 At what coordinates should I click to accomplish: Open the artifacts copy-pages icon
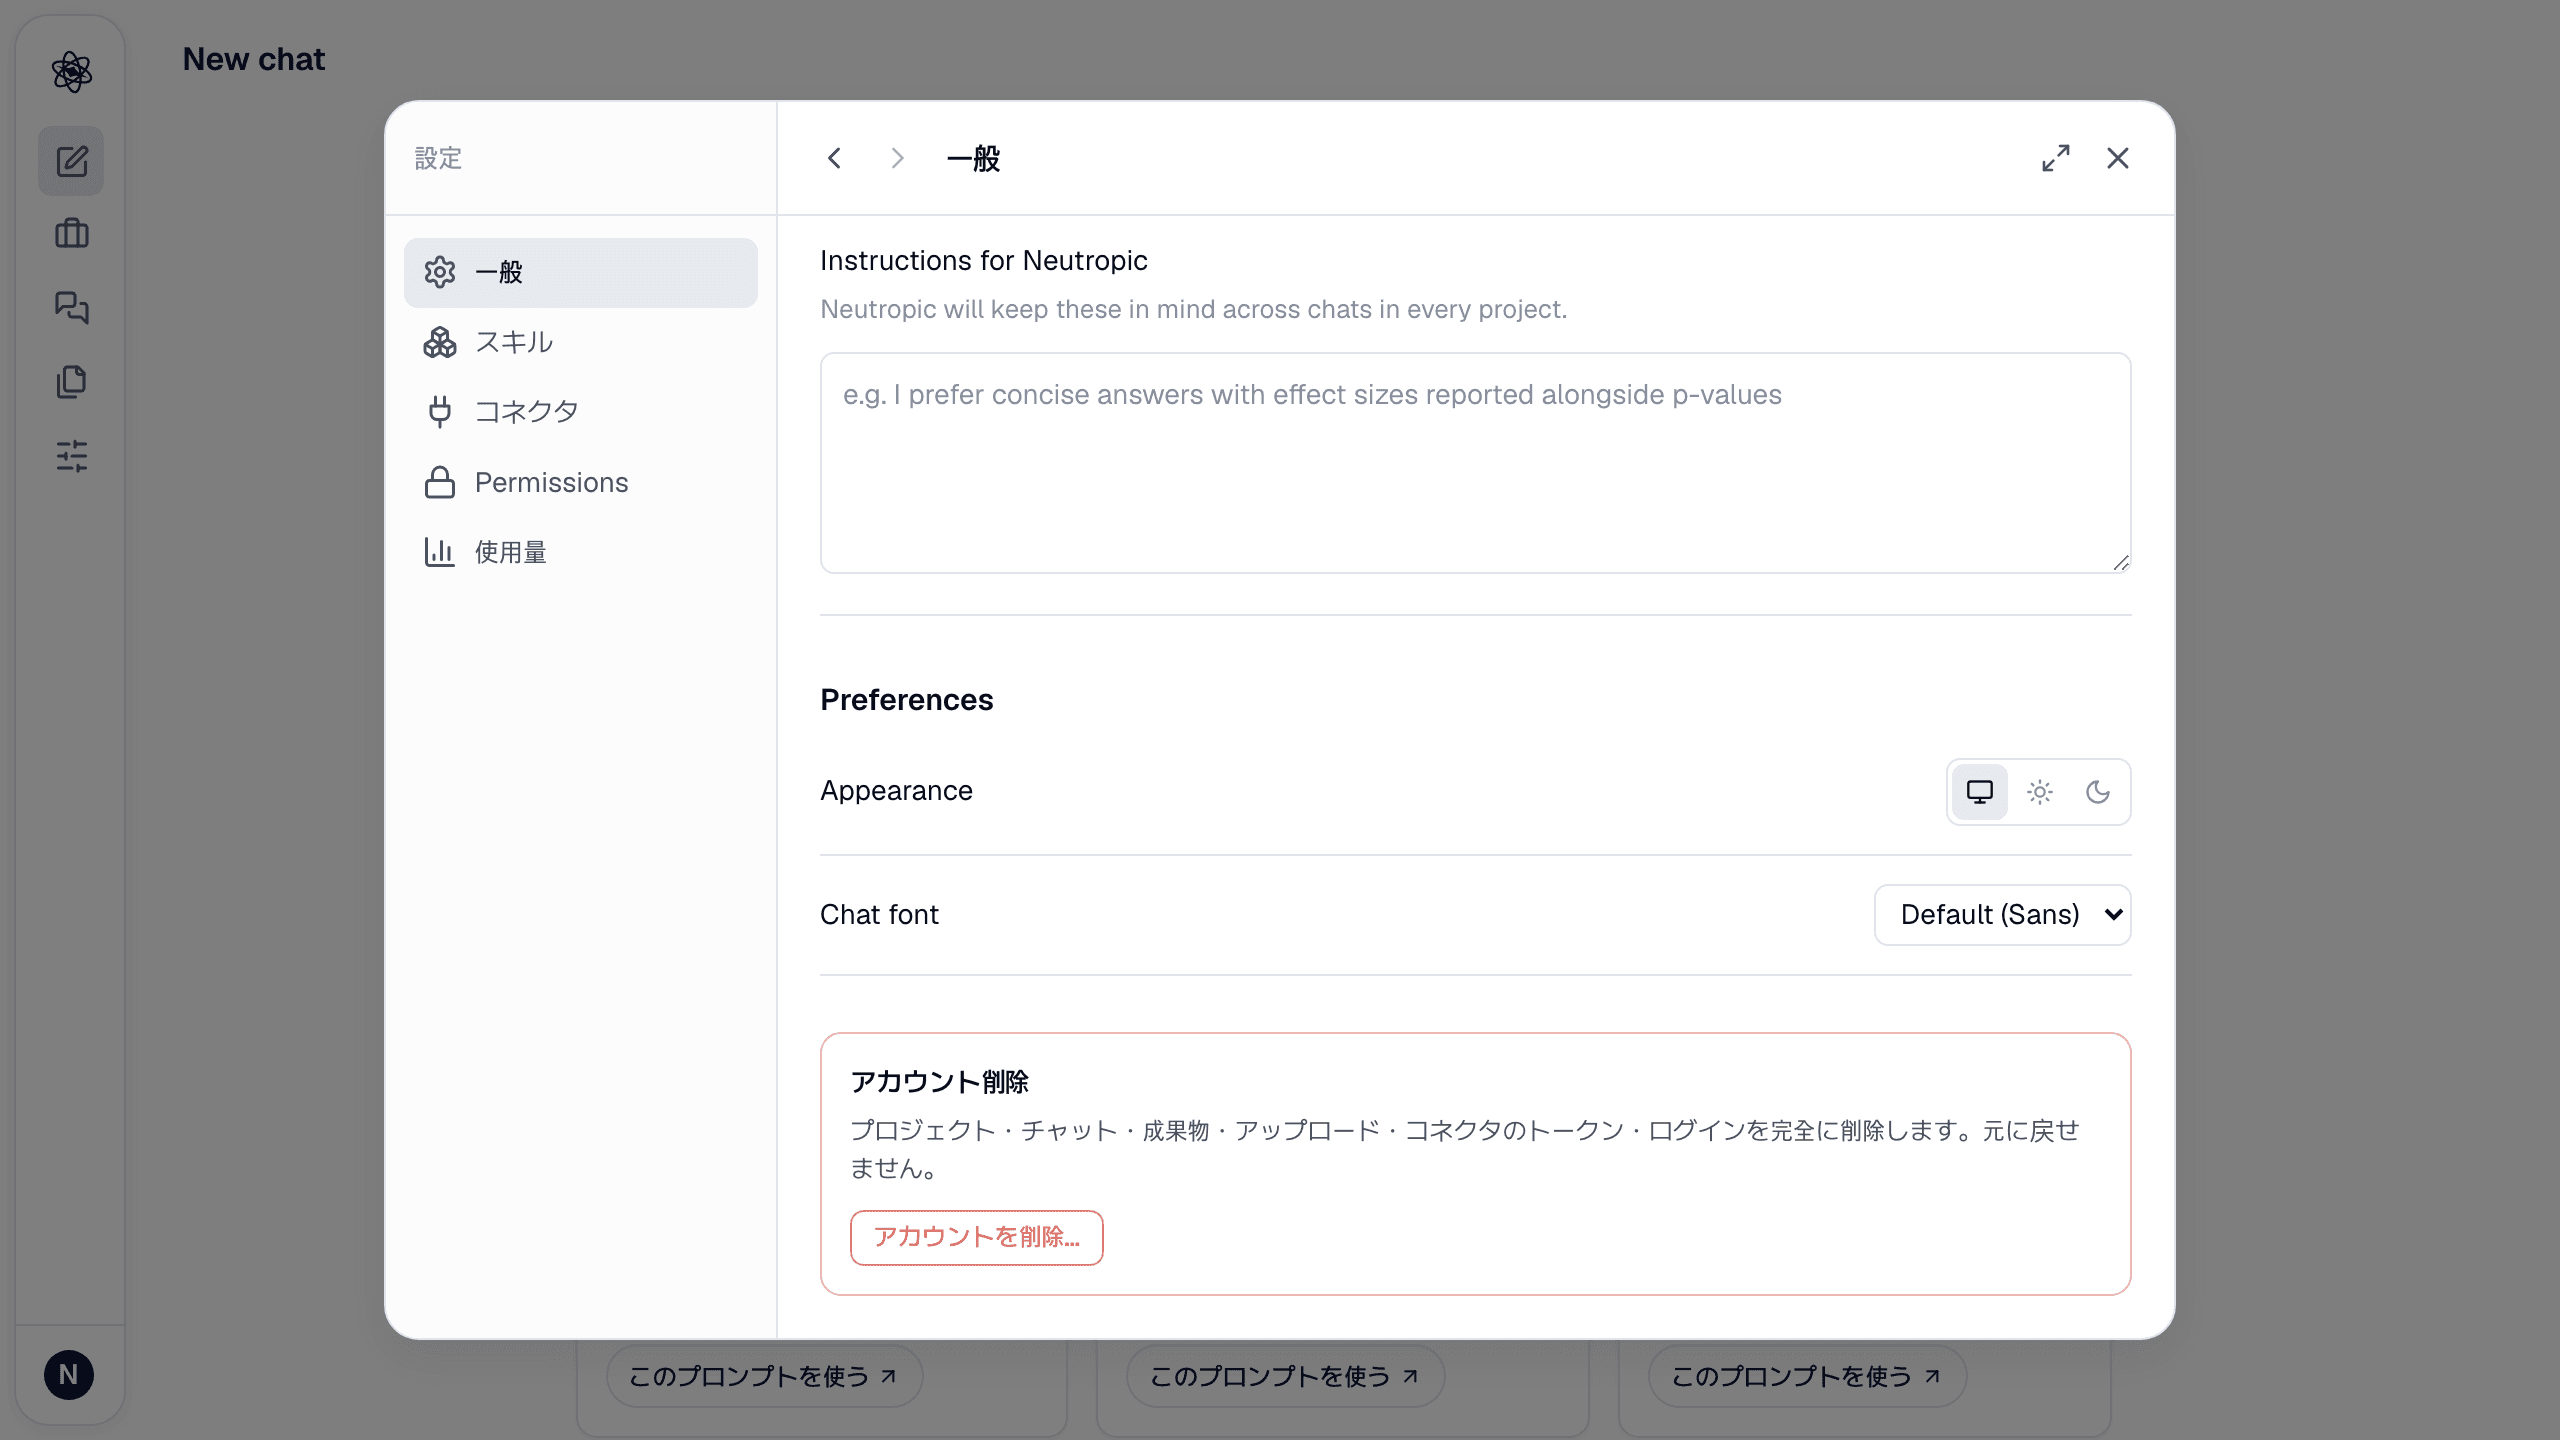[x=71, y=382]
